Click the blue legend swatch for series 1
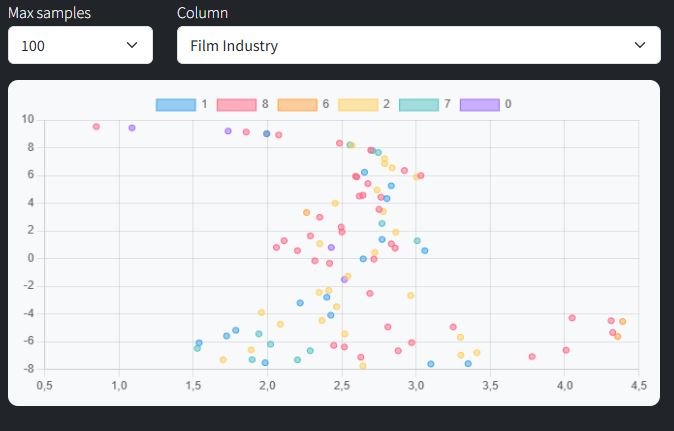Image resolution: width=674 pixels, height=431 pixels. click(175, 104)
